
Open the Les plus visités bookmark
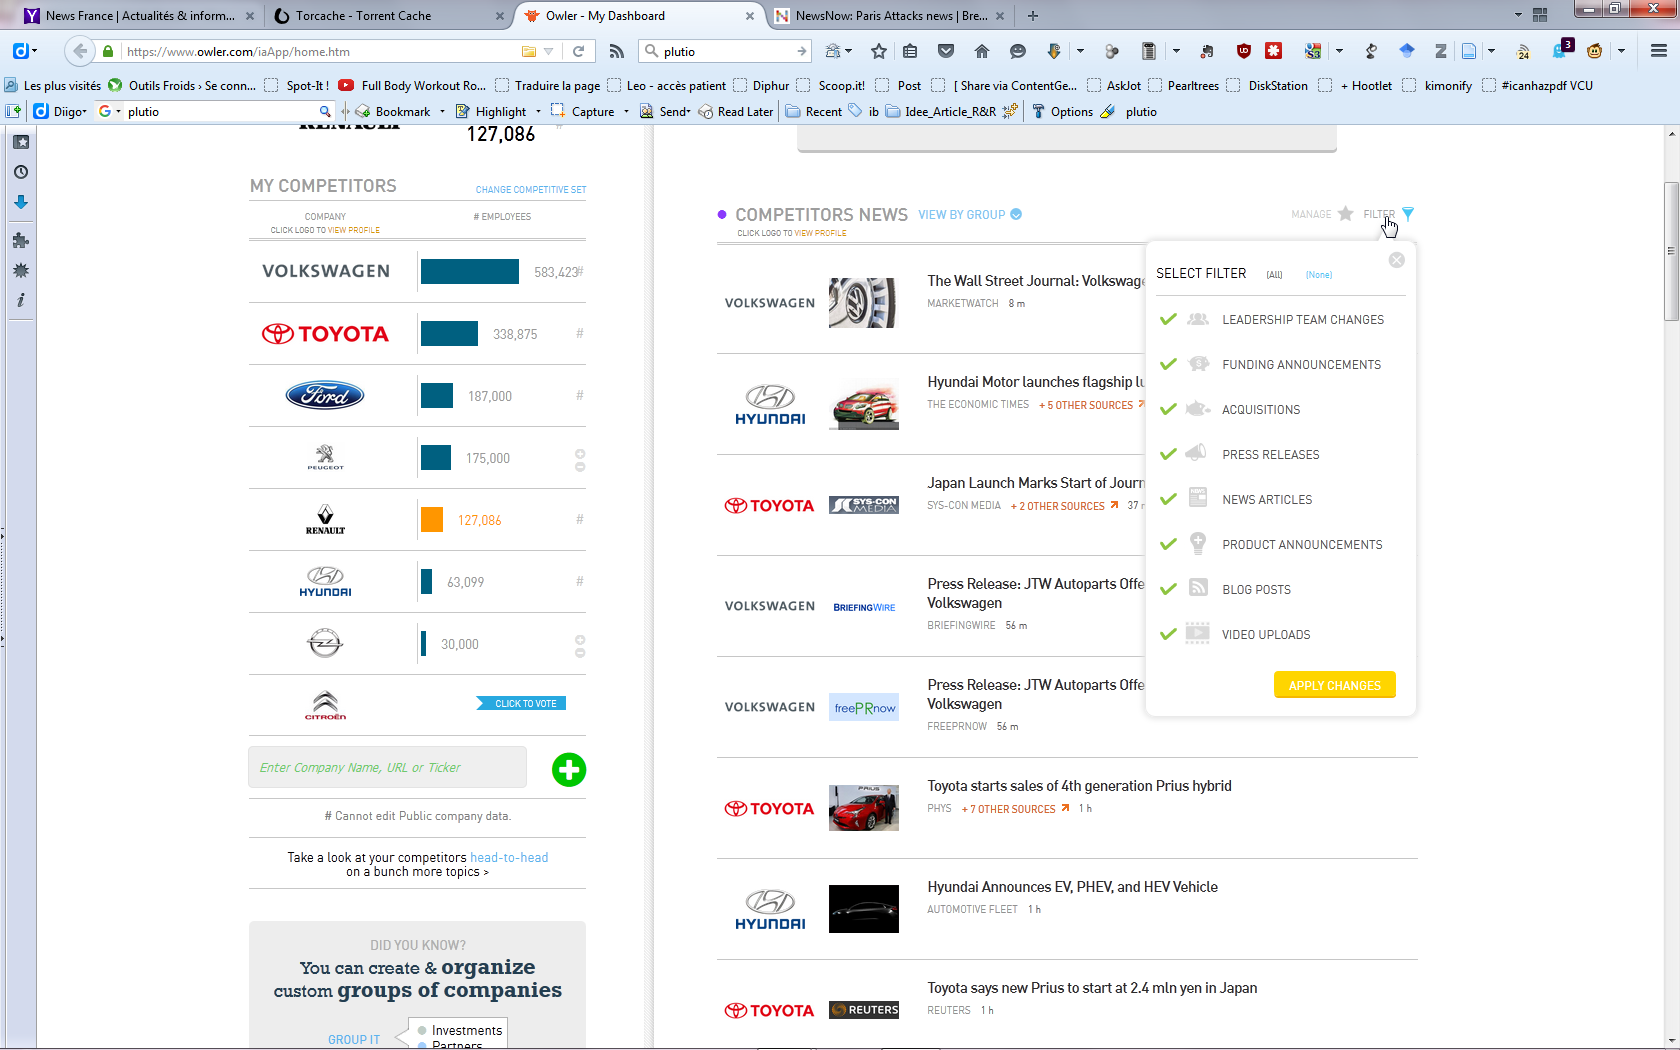(53, 86)
